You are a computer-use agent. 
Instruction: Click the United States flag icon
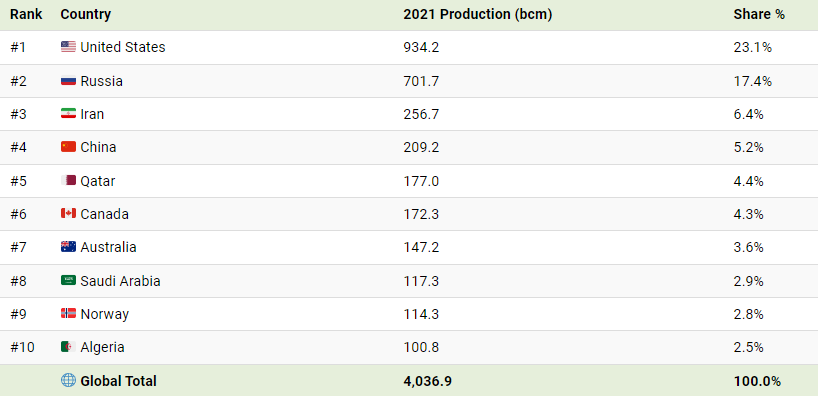pos(68,47)
